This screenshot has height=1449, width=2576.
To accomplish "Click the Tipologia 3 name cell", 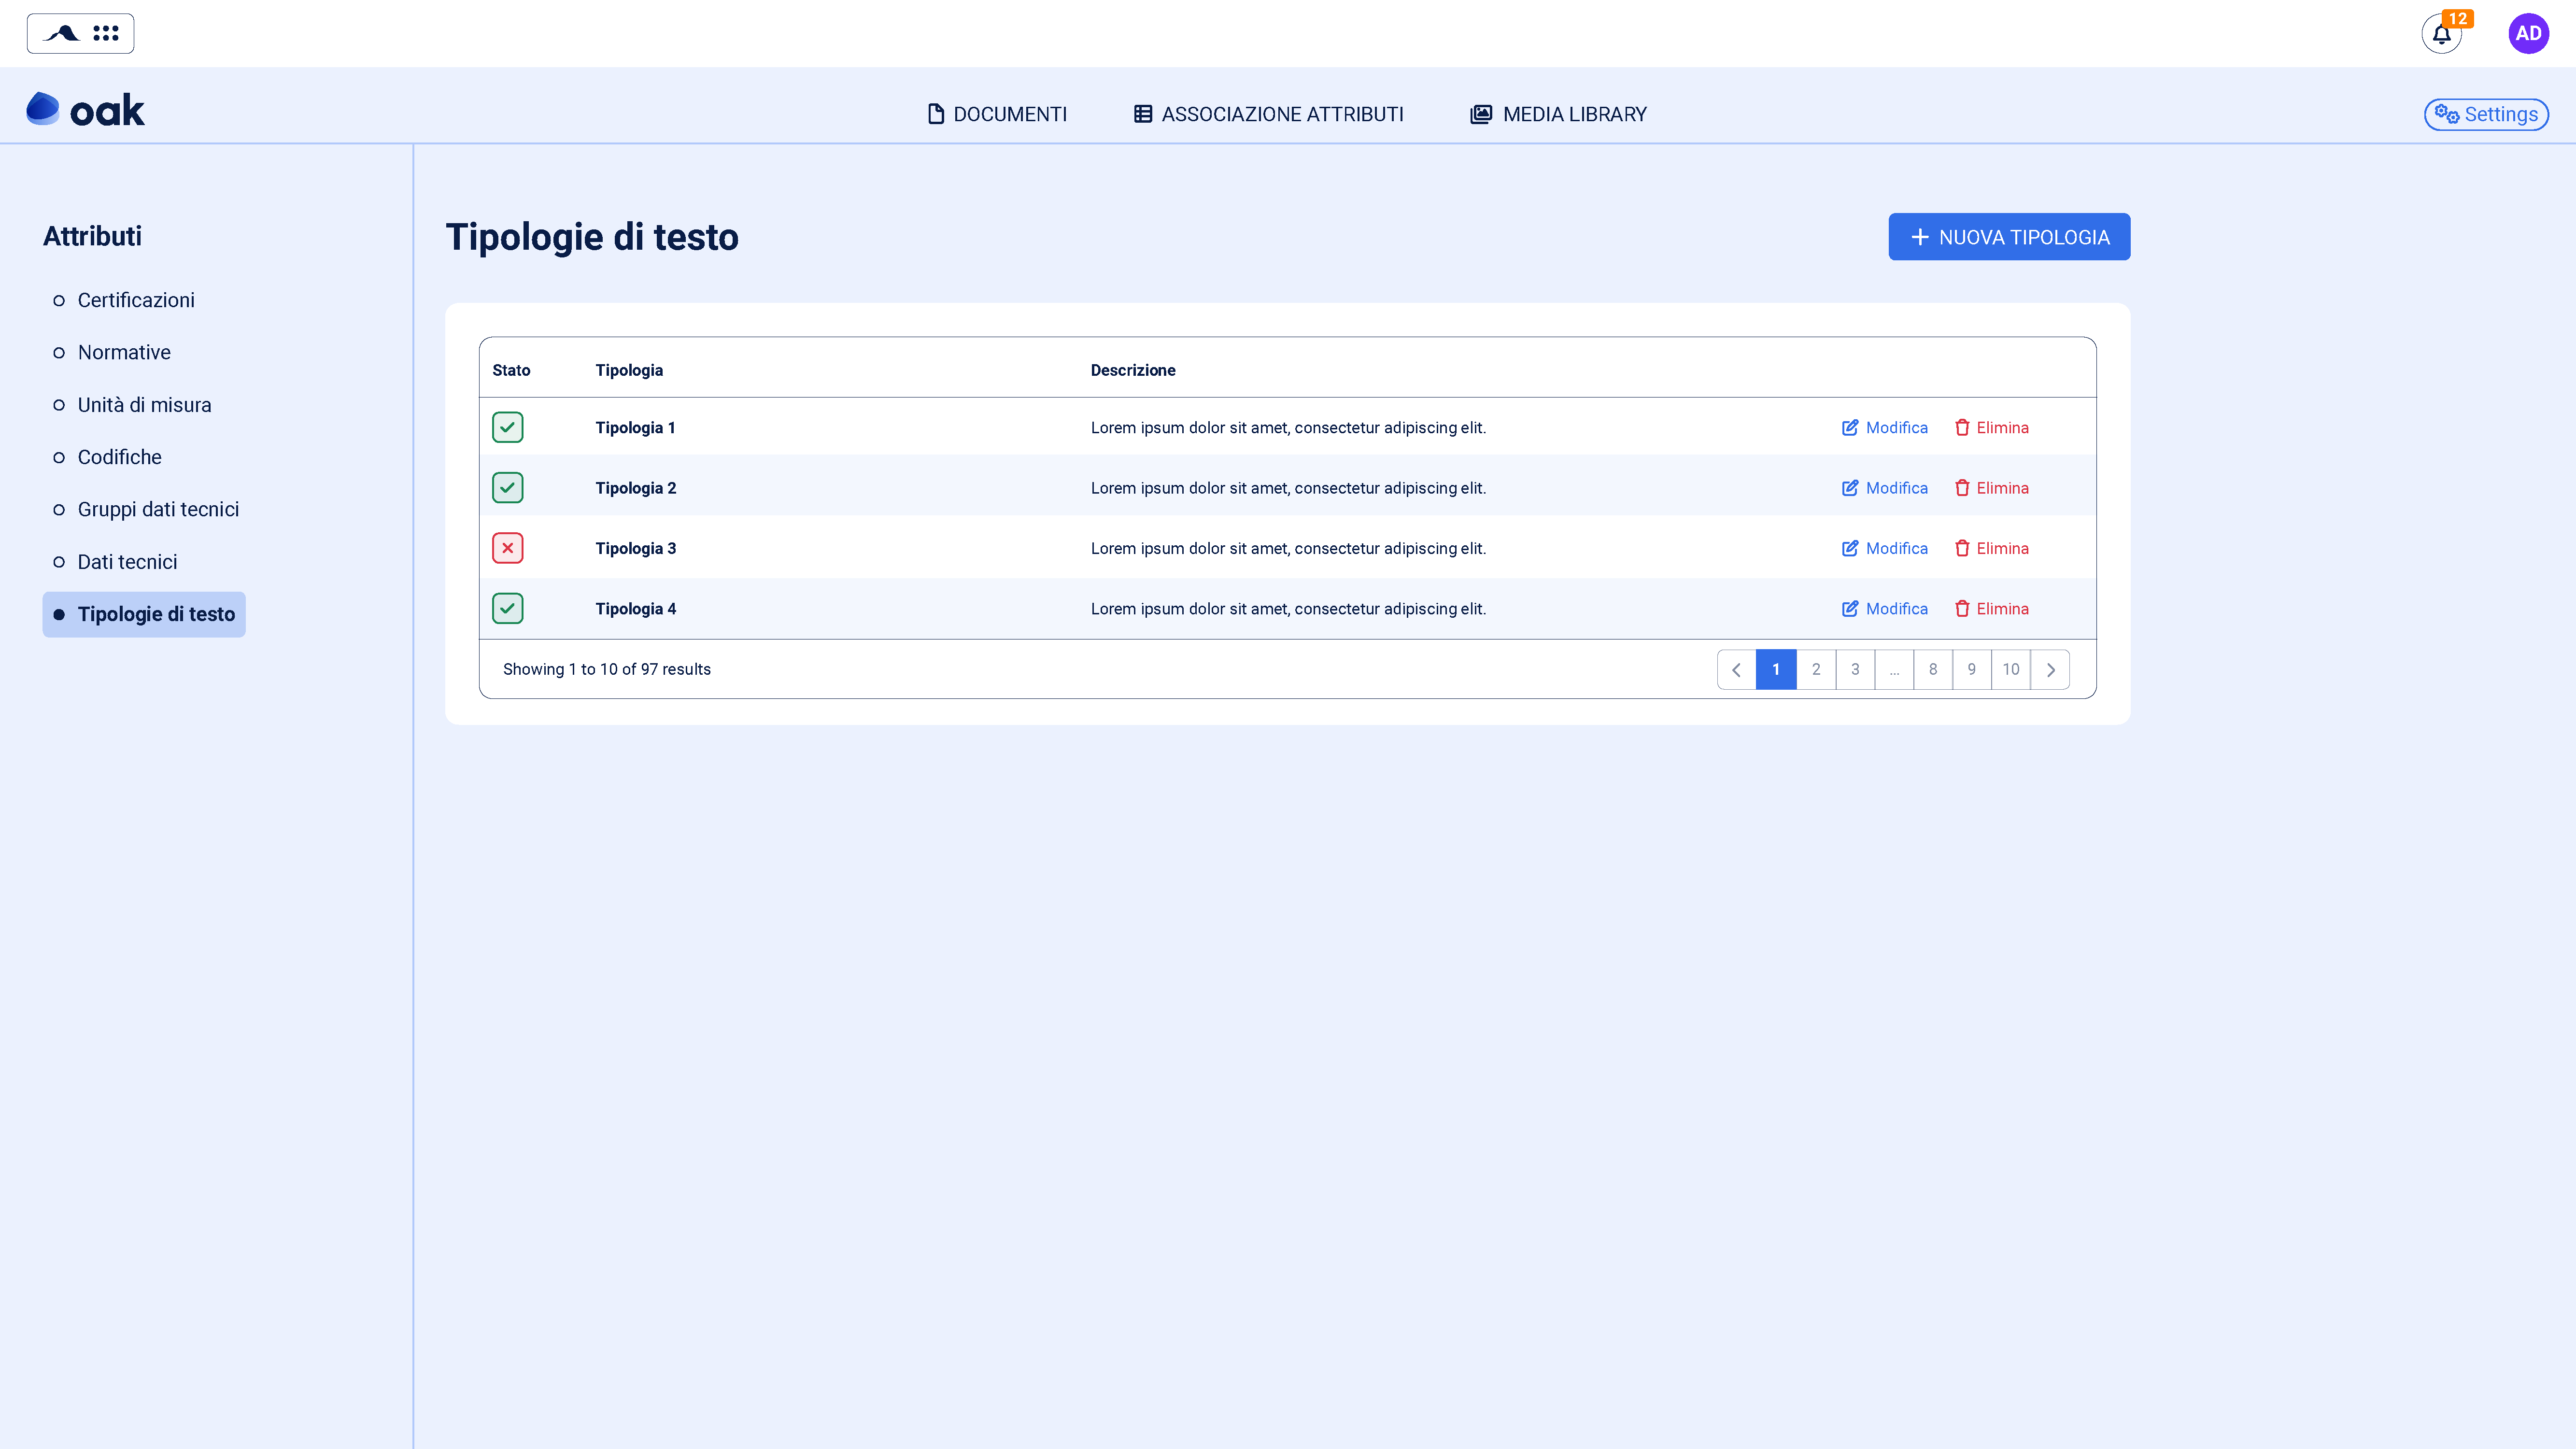I will (x=636, y=548).
